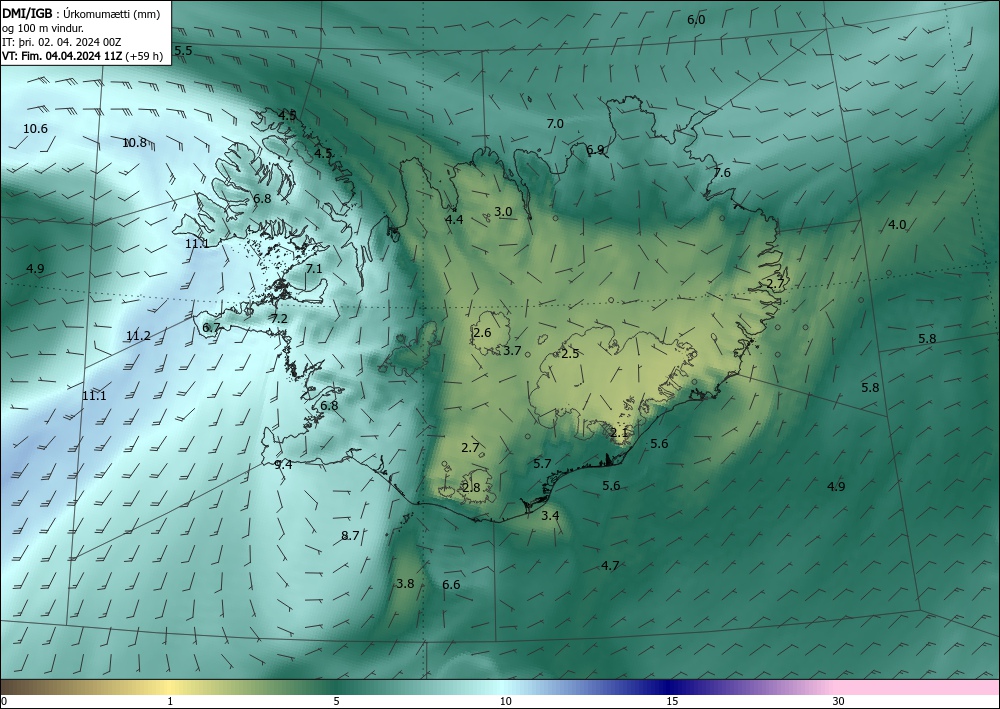This screenshot has height=709, width=1000.
Task: Click the colour scale tick label 1
Action: click(x=170, y=702)
